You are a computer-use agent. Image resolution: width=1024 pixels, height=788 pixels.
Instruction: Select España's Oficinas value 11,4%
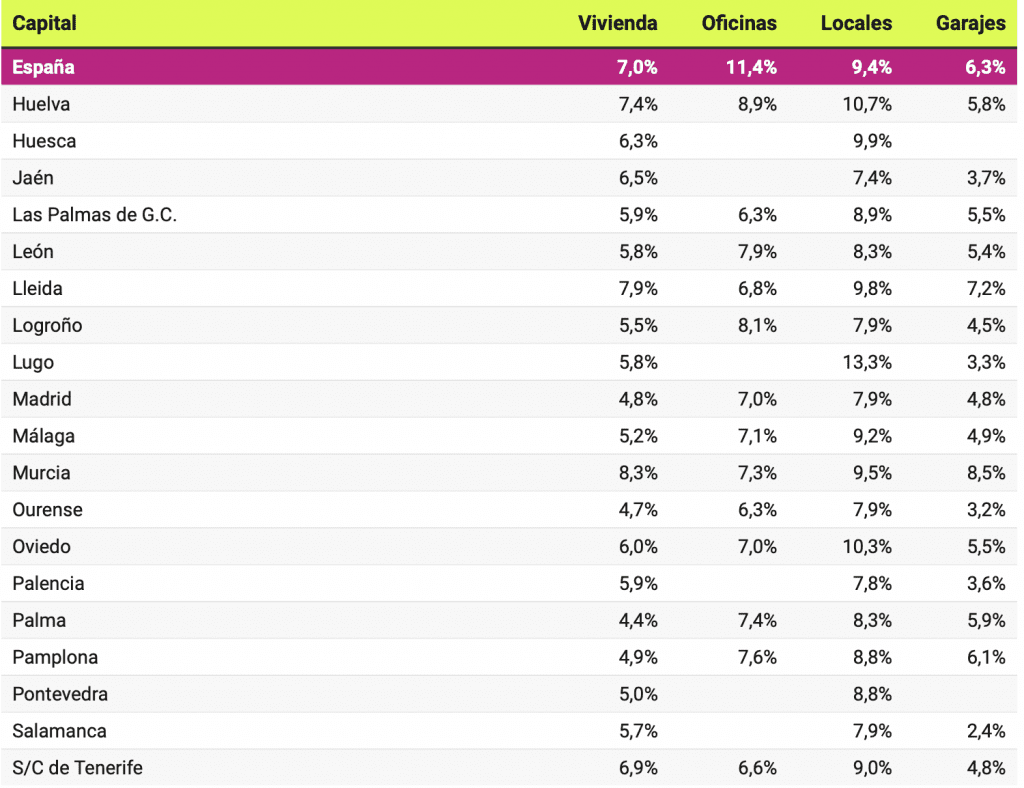[x=751, y=68]
